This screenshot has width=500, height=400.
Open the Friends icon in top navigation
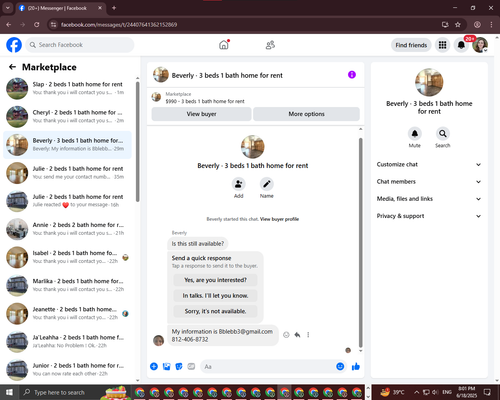(x=270, y=45)
